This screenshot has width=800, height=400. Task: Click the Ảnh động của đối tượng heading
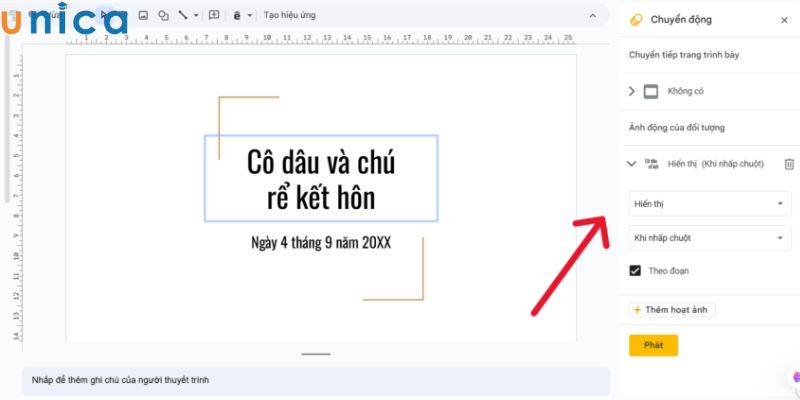pyautogui.click(x=677, y=128)
